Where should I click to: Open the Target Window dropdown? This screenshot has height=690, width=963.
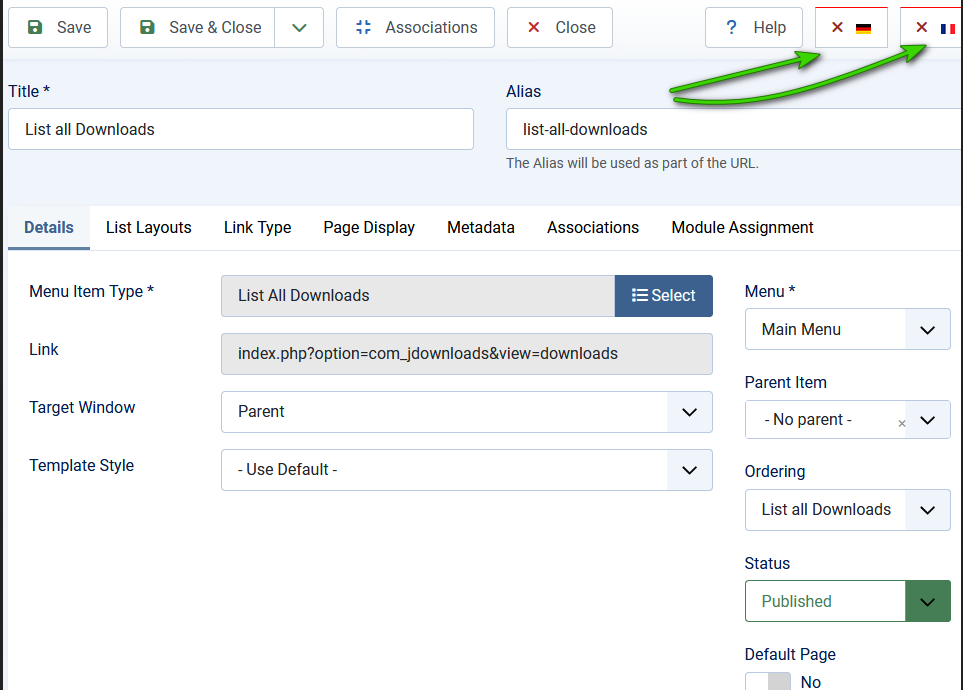point(467,412)
